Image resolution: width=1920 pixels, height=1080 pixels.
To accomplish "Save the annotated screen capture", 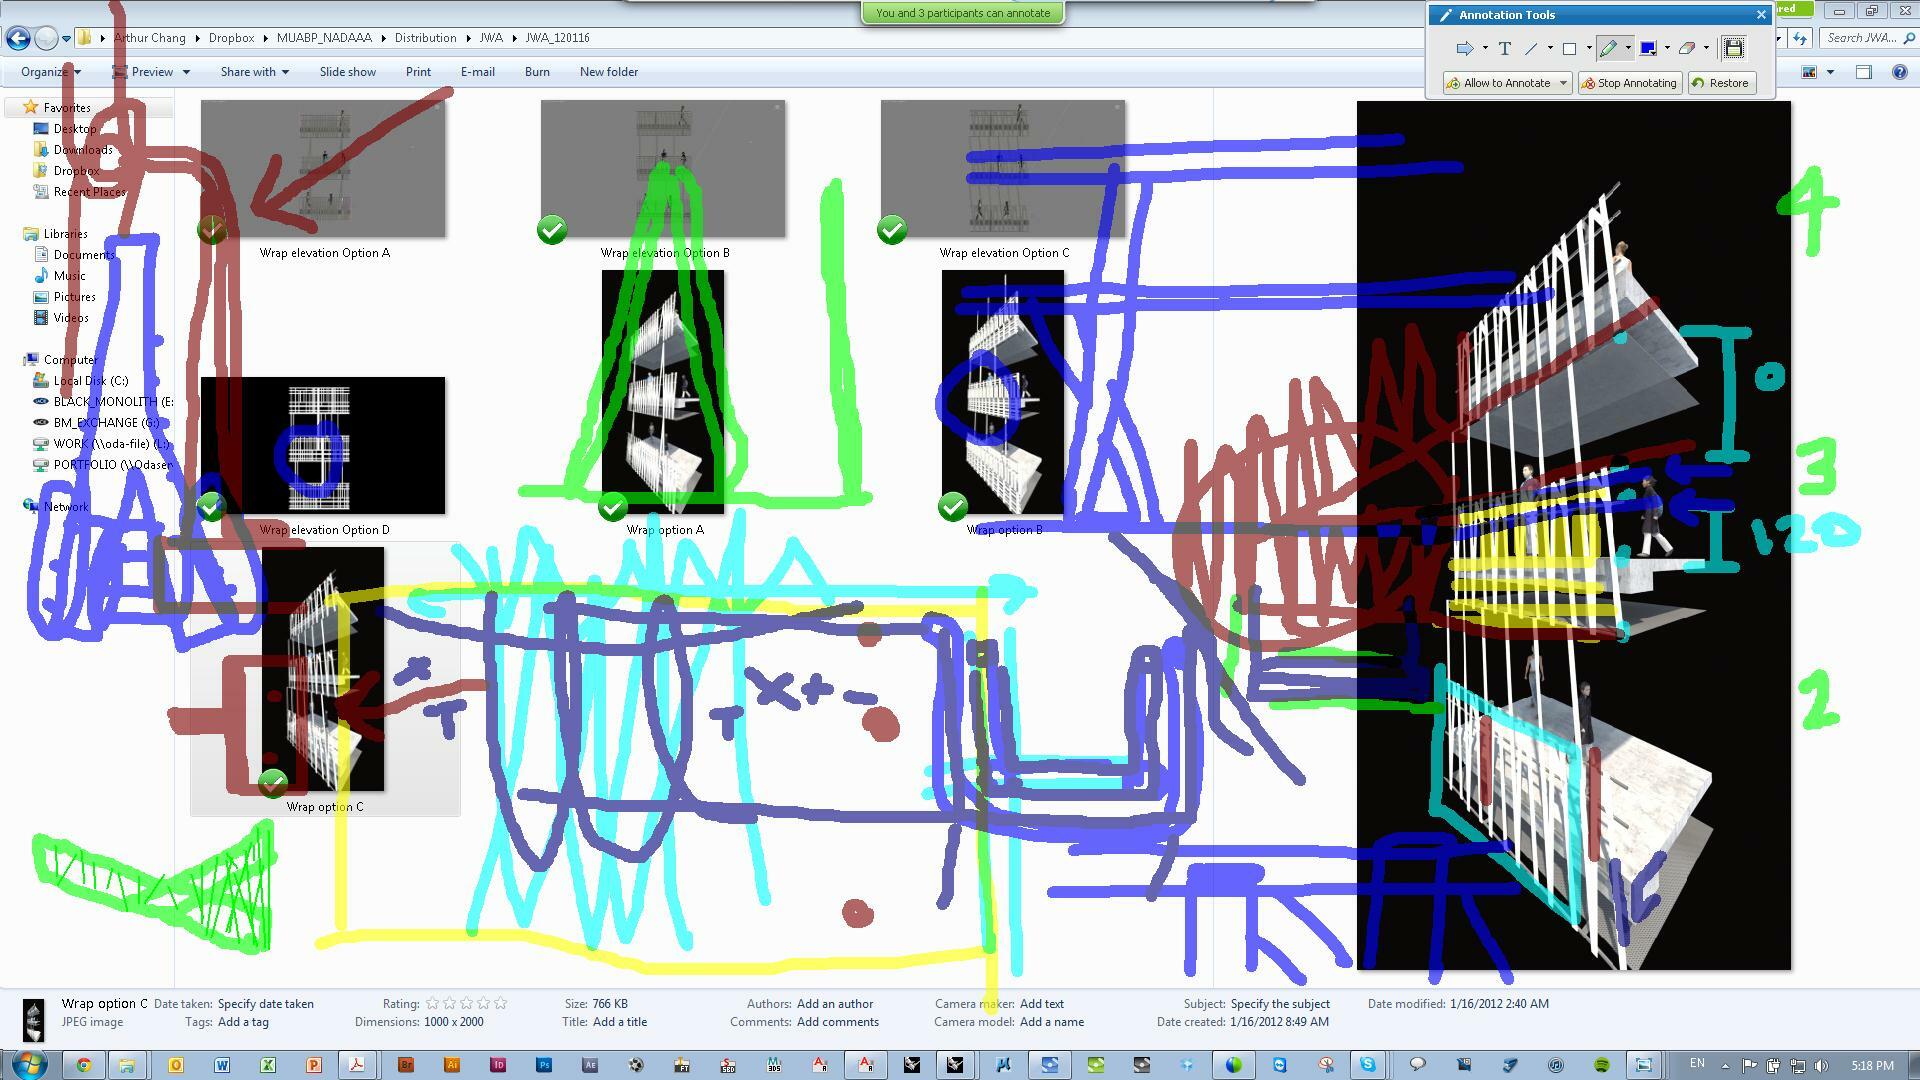I will (1734, 48).
